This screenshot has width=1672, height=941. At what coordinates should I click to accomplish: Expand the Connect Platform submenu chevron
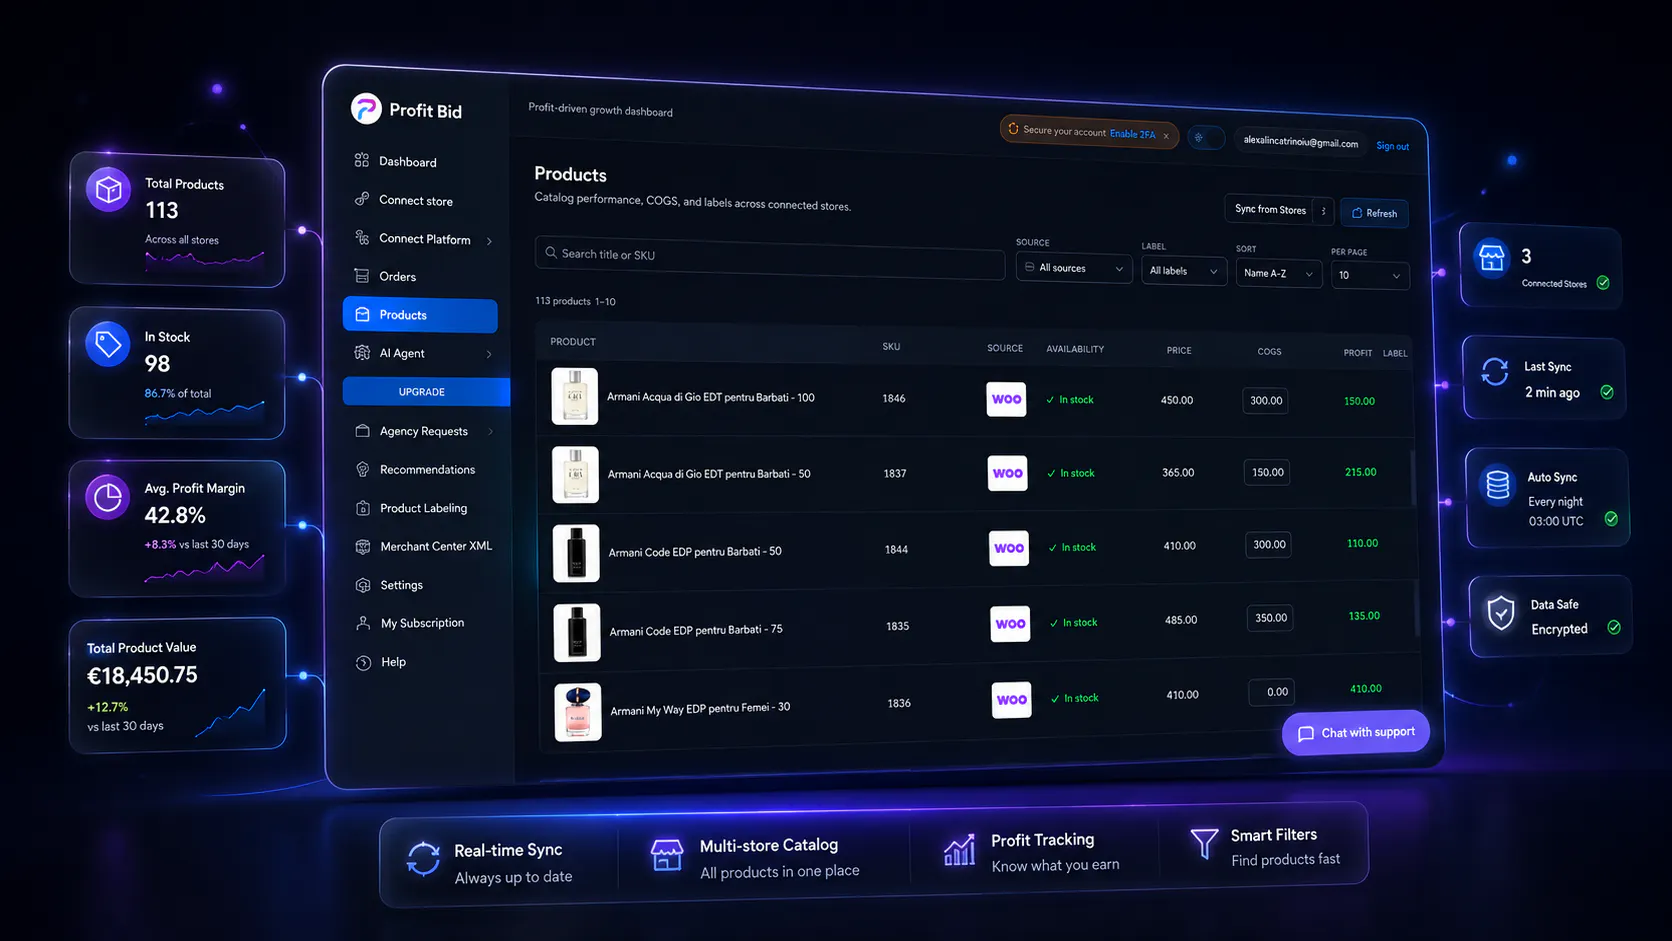click(x=489, y=241)
